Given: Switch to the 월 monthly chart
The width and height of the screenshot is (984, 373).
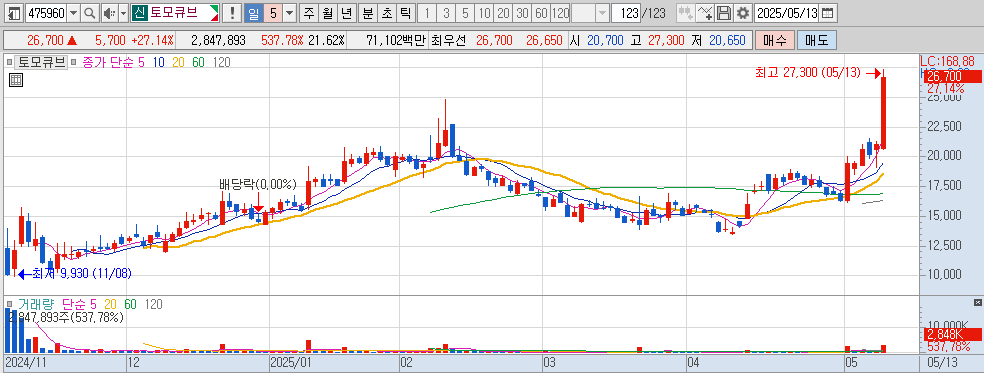Looking at the screenshot, I should (328, 13).
